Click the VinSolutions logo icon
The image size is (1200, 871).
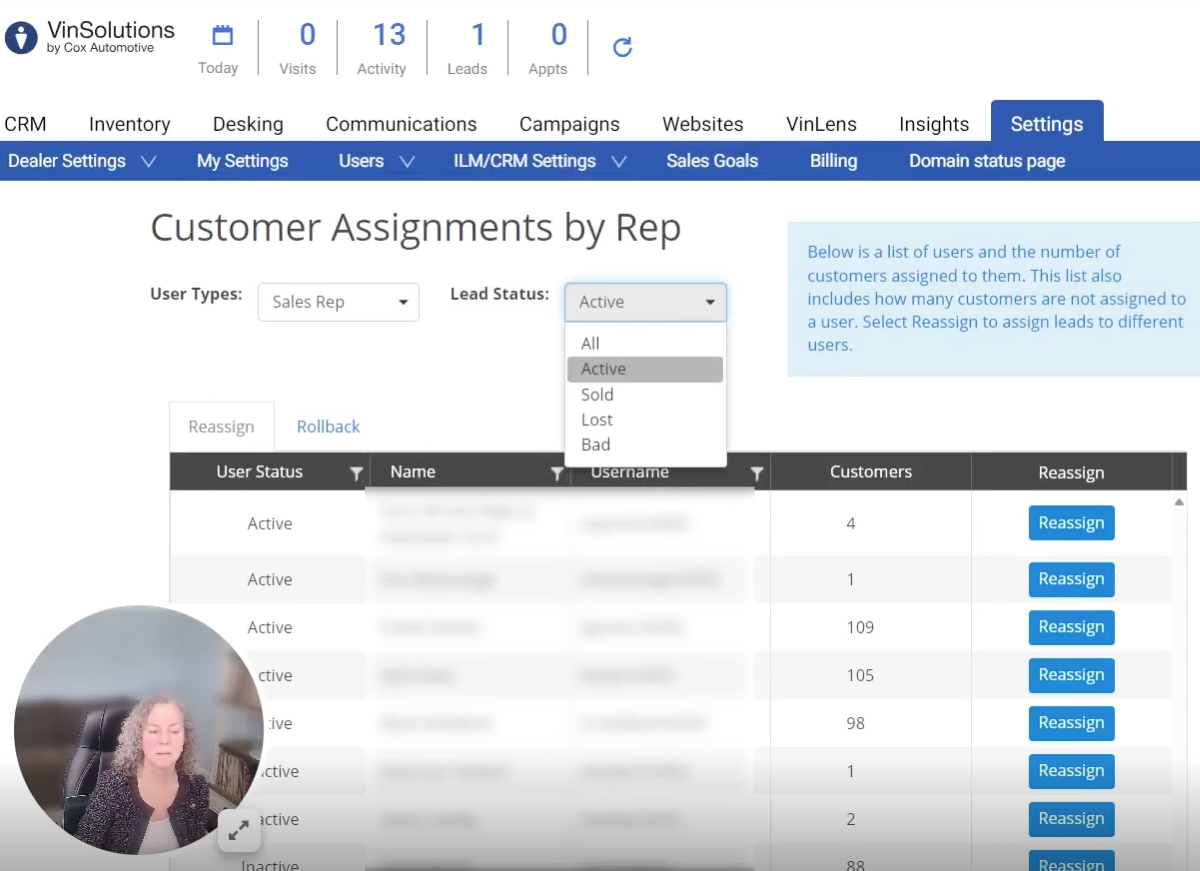[x=21, y=38]
